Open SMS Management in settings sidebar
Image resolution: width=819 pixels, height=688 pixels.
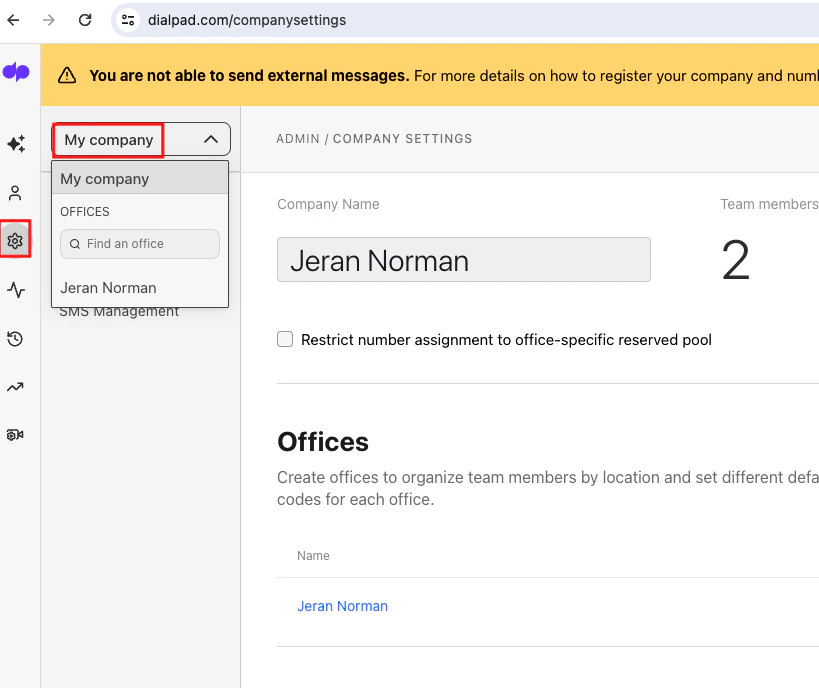[x=119, y=312]
